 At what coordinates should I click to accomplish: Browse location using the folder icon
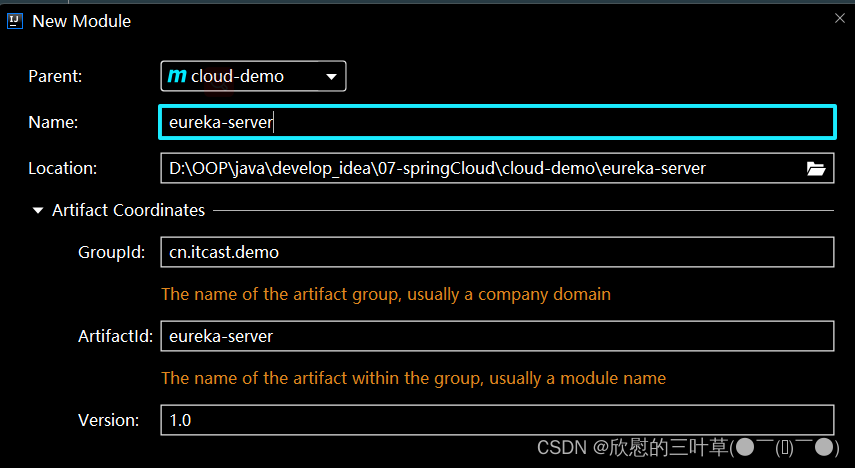[816, 169]
